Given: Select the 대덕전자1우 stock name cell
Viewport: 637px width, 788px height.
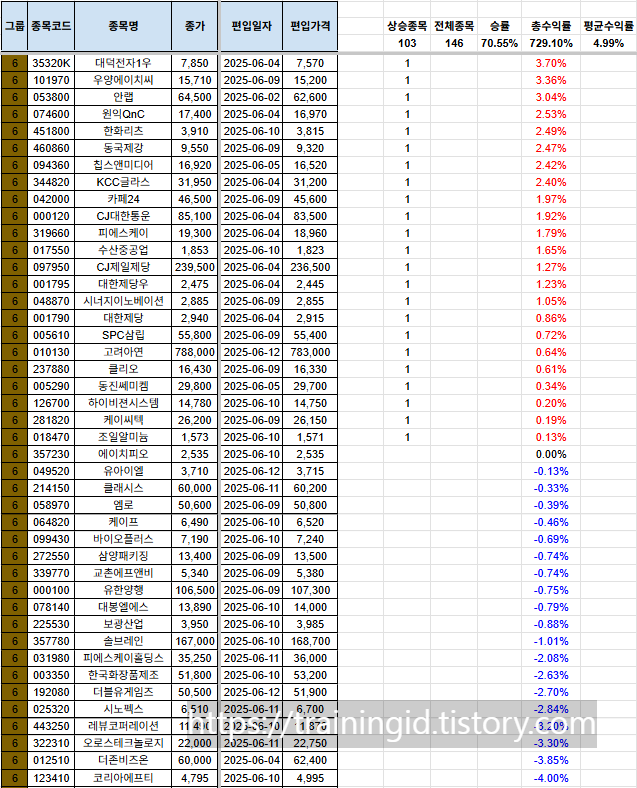Looking at the screenshot, I should (123, 63).
